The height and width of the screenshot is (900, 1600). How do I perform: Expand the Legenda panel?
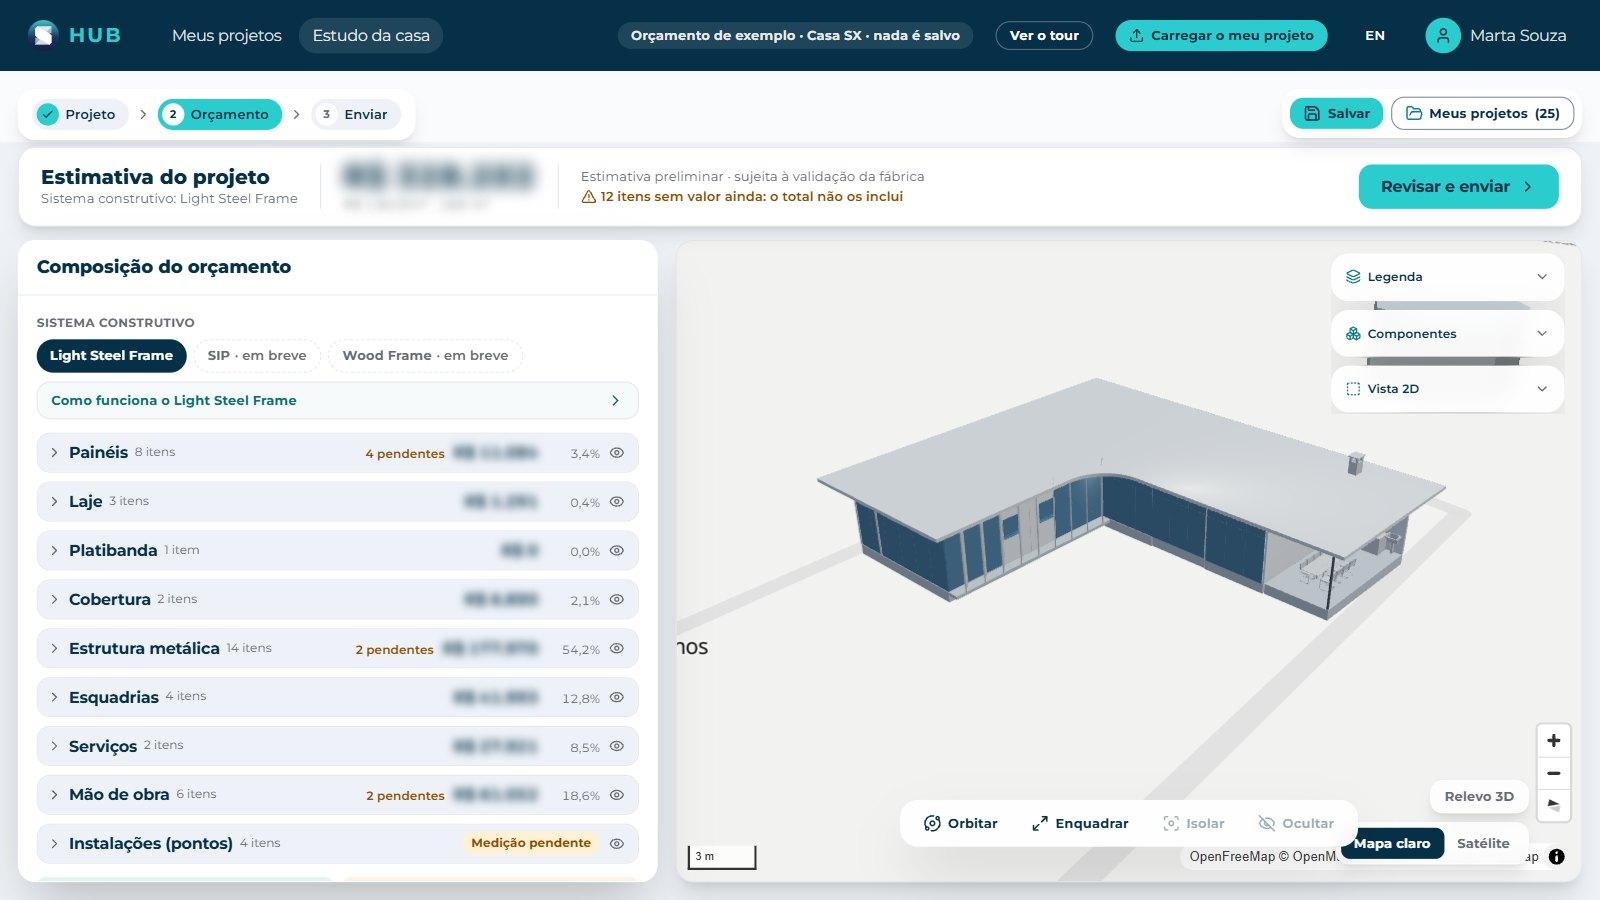1447,277
